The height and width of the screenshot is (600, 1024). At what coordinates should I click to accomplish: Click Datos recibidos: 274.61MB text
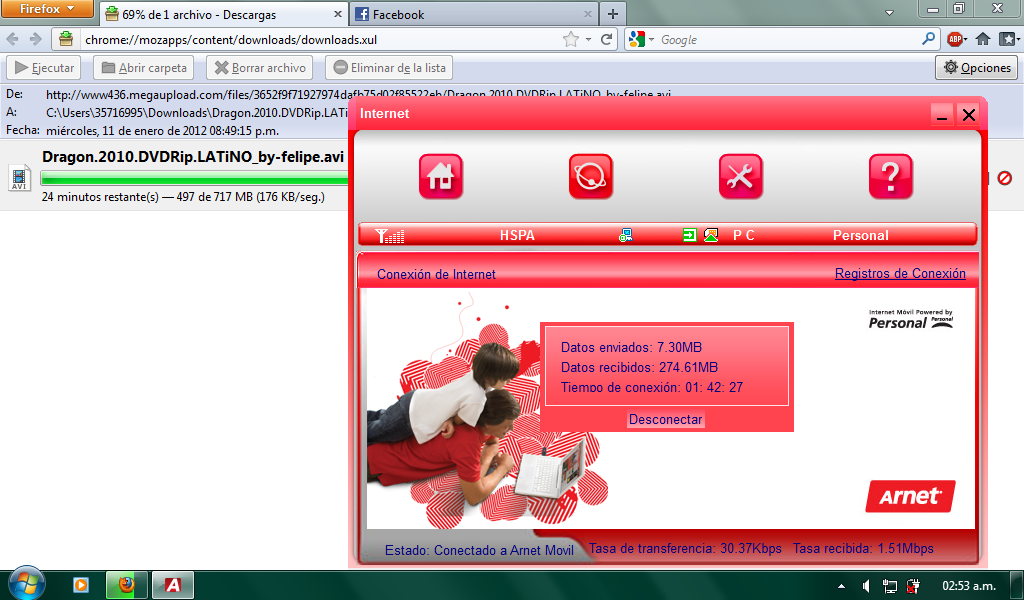[x=639, y=368]
